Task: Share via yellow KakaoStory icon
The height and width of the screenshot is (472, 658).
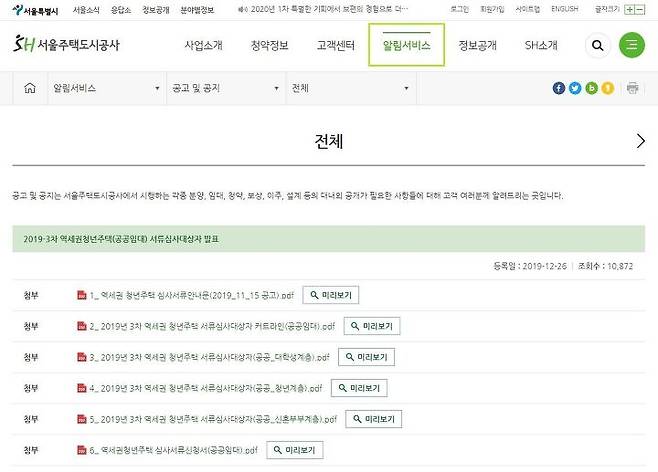Action: [x=607, y=88]
